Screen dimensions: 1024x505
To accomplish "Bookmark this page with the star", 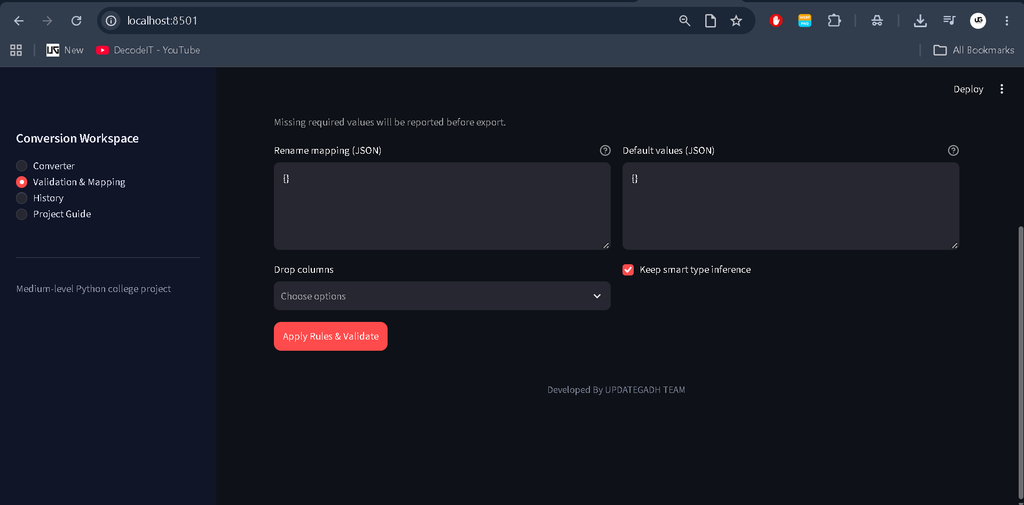I will pos(736,21).
